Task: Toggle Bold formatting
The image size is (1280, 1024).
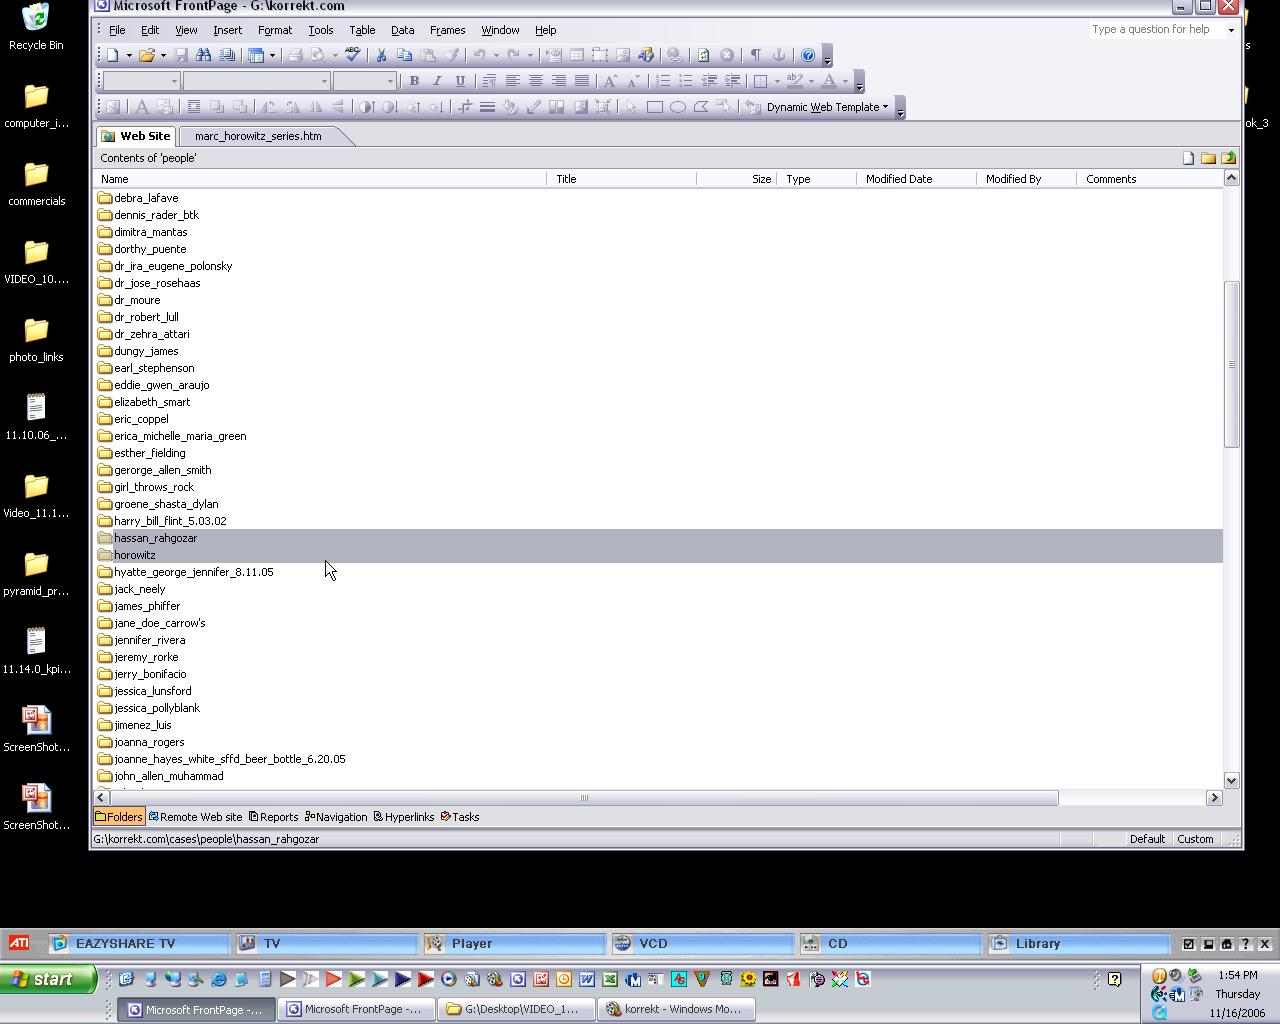Action: click(414, 81)
